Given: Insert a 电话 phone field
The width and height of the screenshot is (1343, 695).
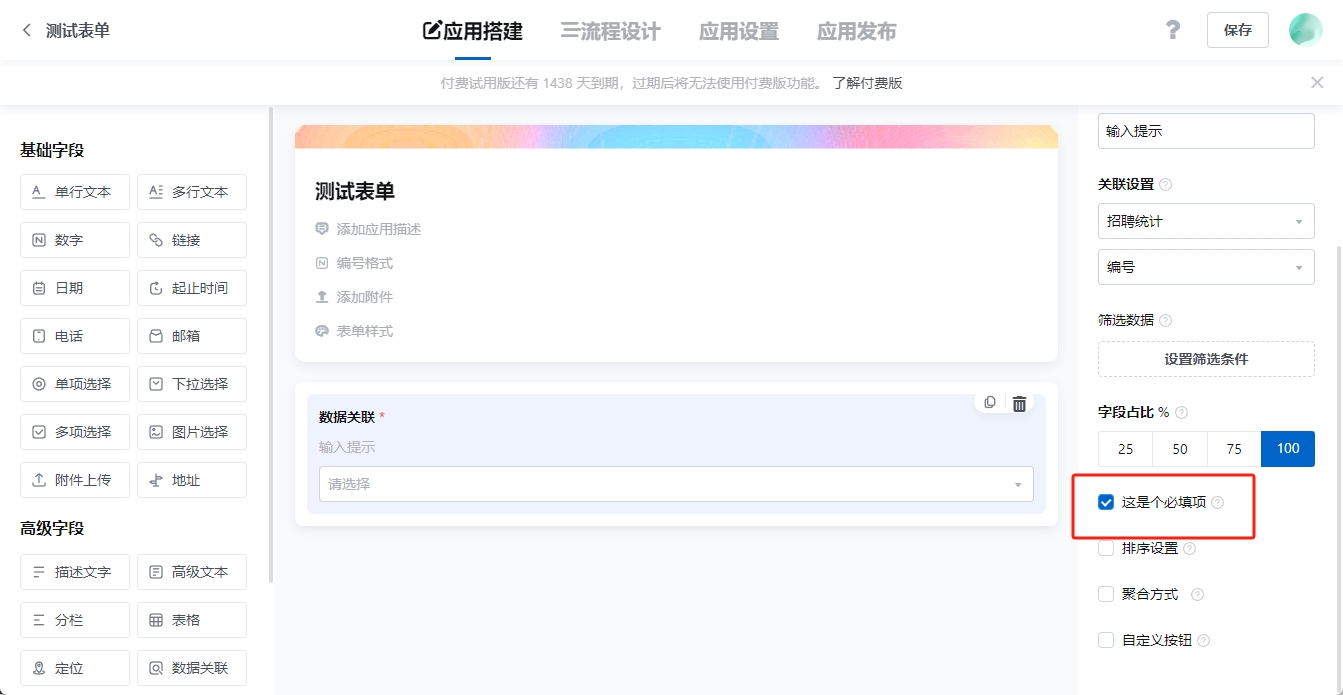Looking at the screenshot, I should (x=74, y=335).
